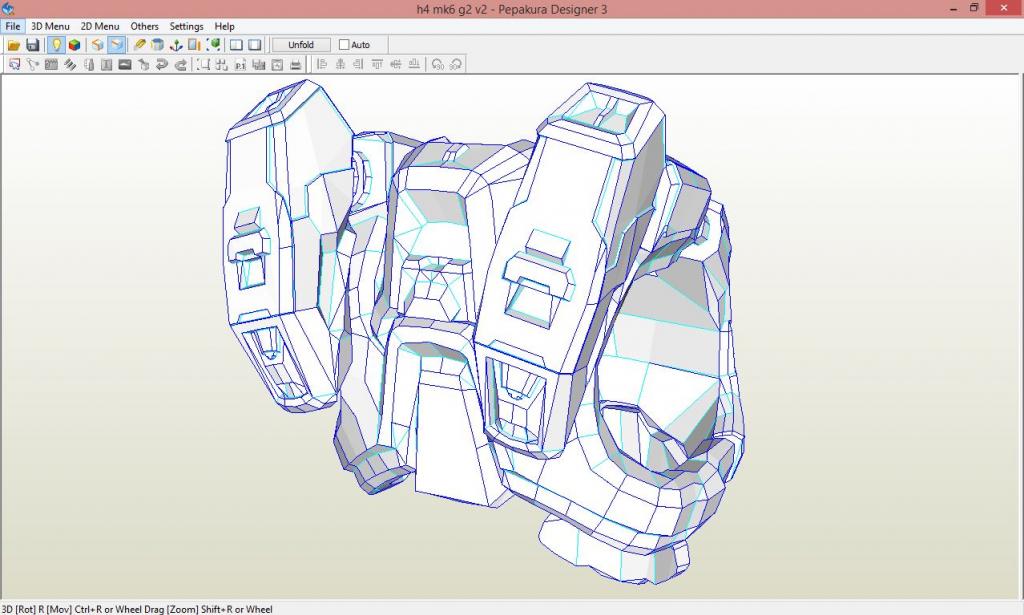Click the yellow pencil icon in top toolbar
Screen dimensions: 1024x615
(x=139, y=45)
